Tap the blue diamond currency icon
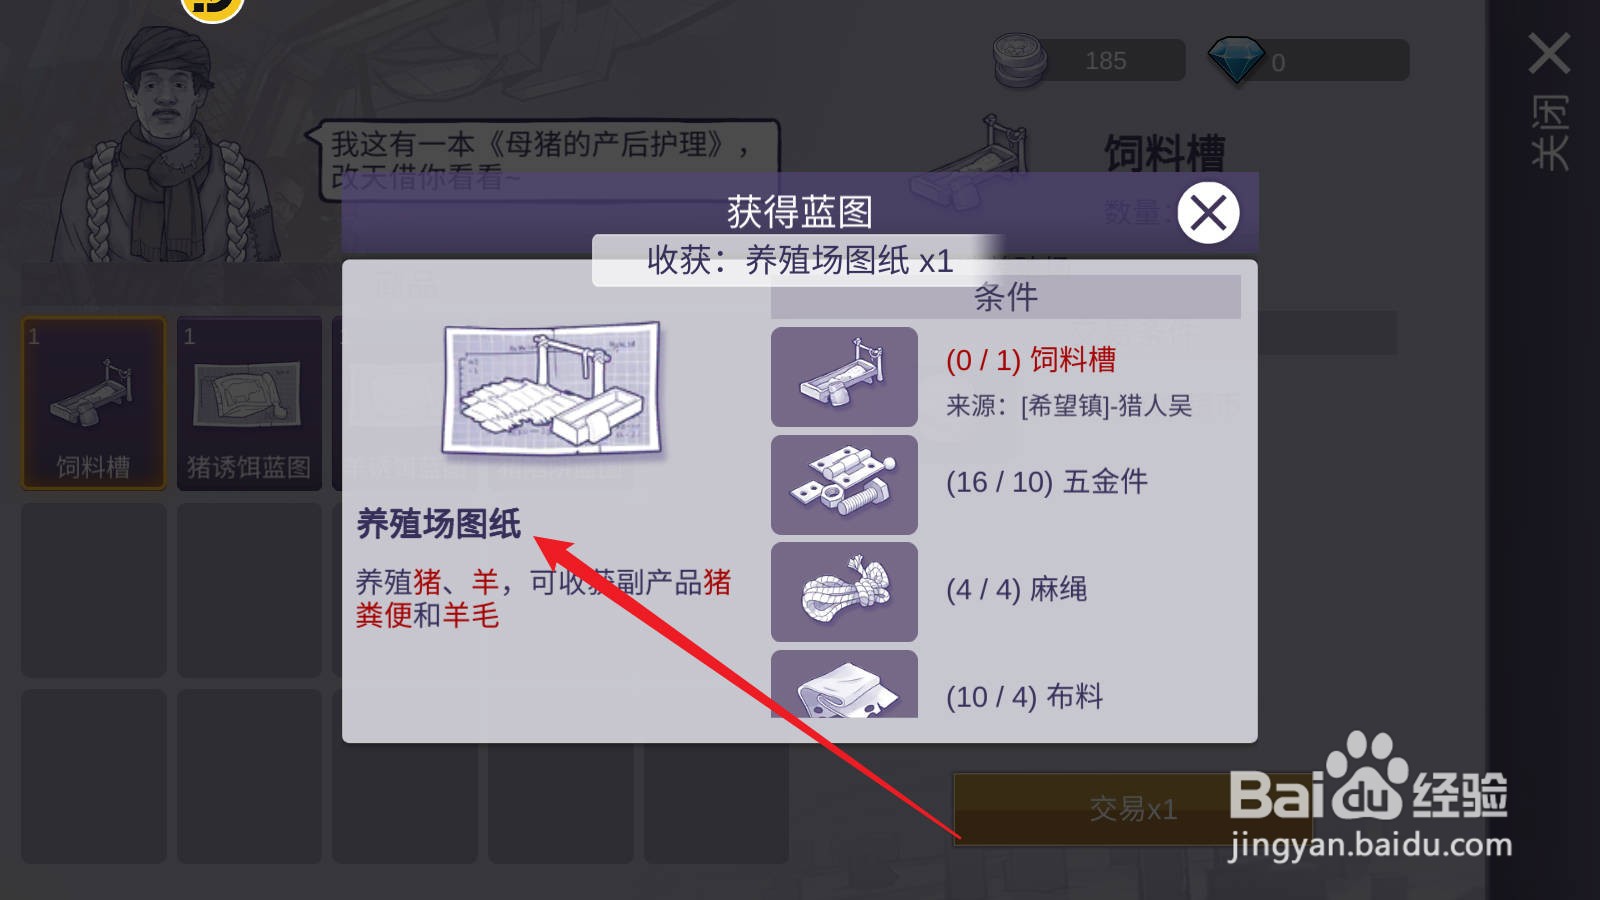Screen dimensions: 1600x900 [1236, 60]
